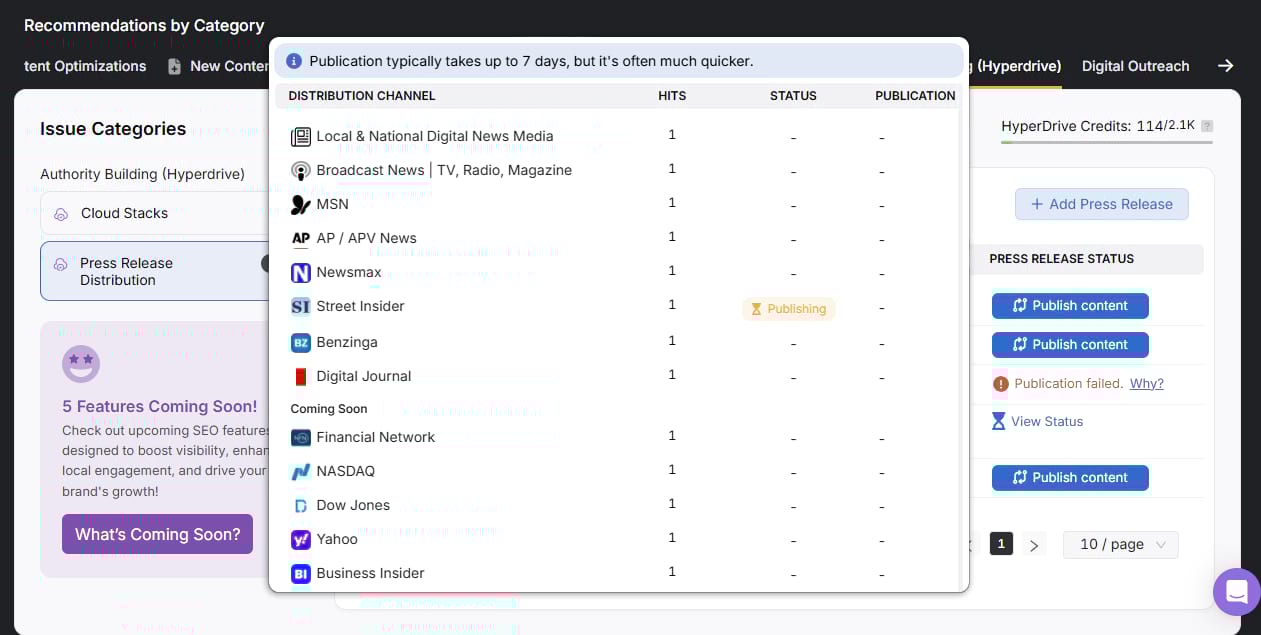
Task: Select page 1 in pagination
Action: 1001,544
